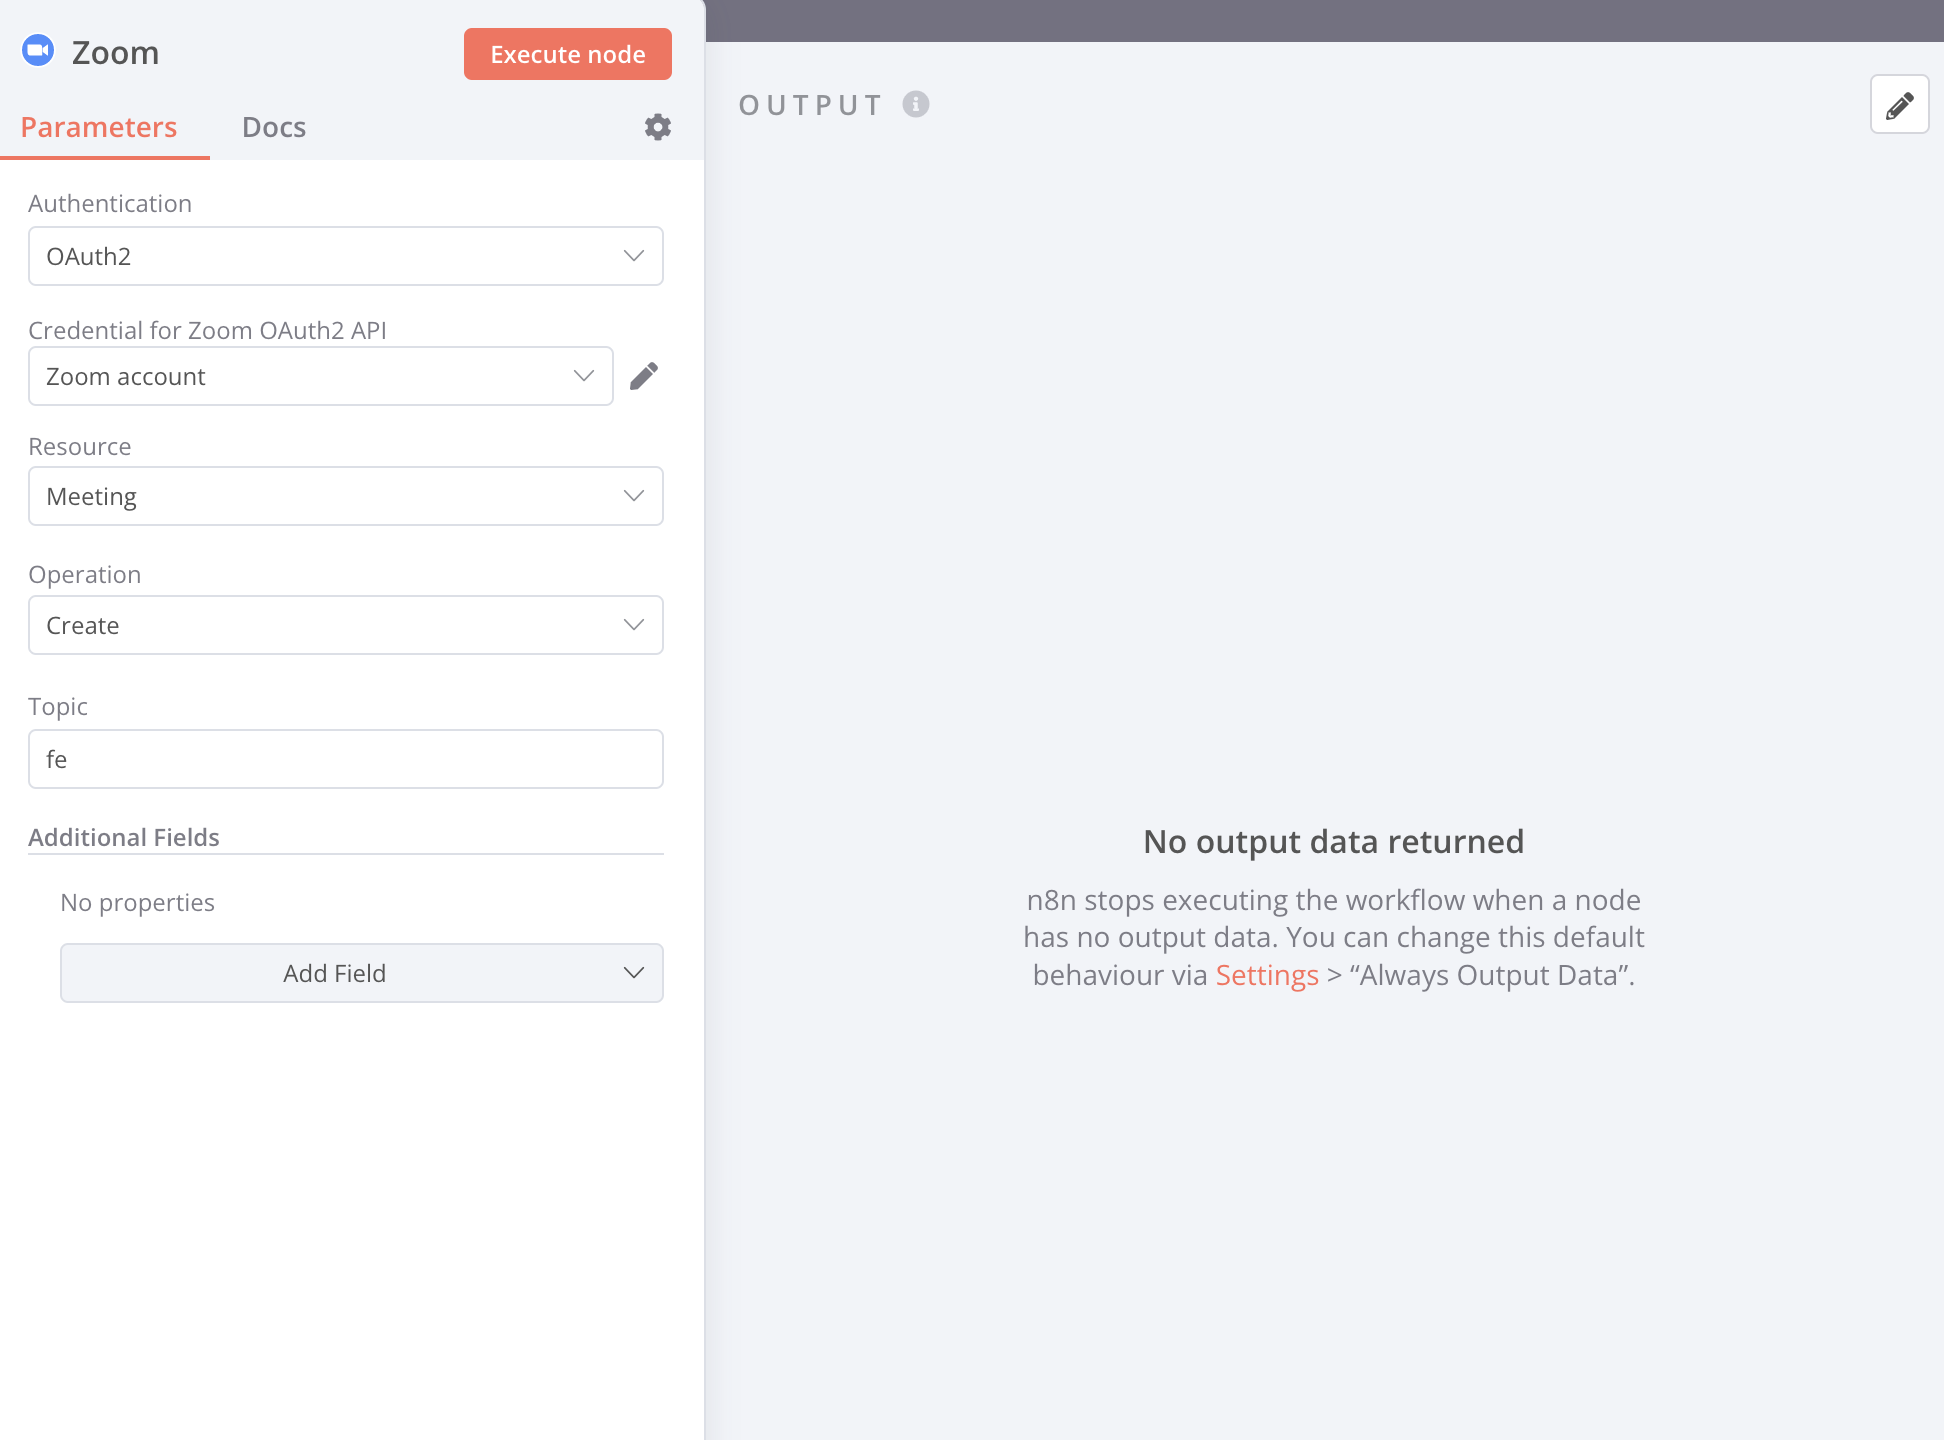Click the Zoom node title text
Screen dimensions: 1944x1440
pos(115,52)
